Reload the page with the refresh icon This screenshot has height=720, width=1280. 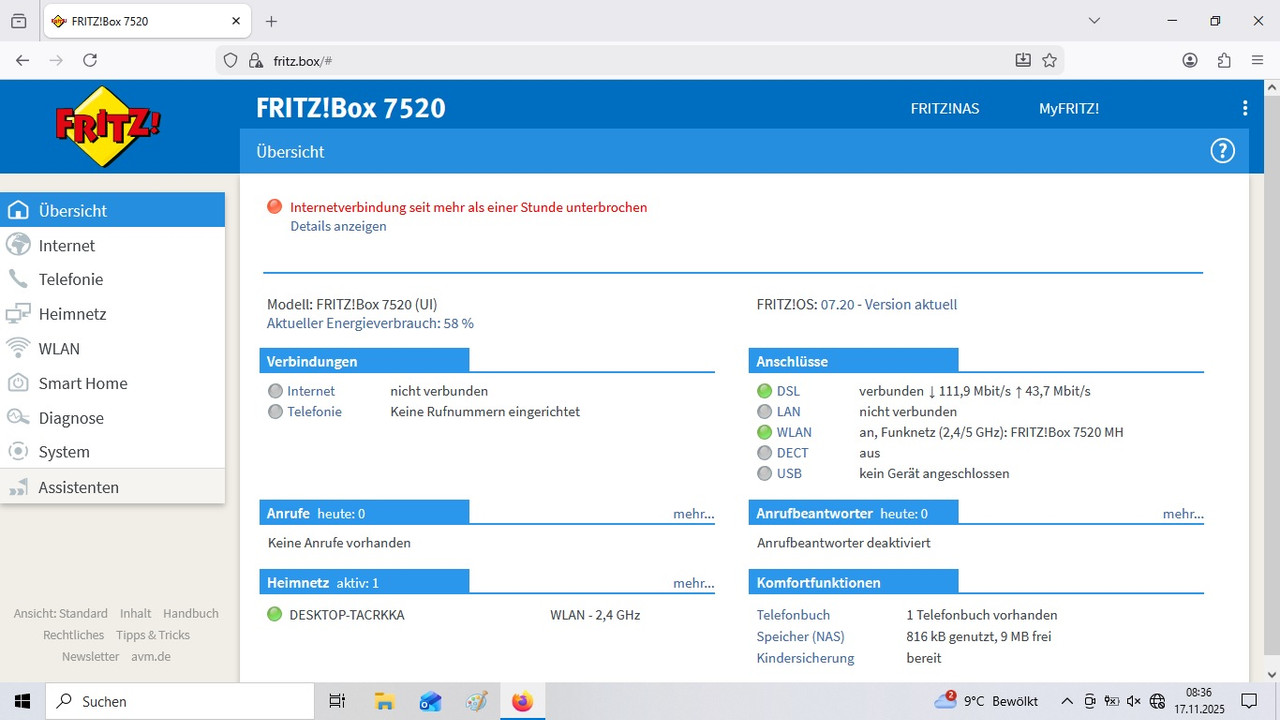click(x=90, y=60)
